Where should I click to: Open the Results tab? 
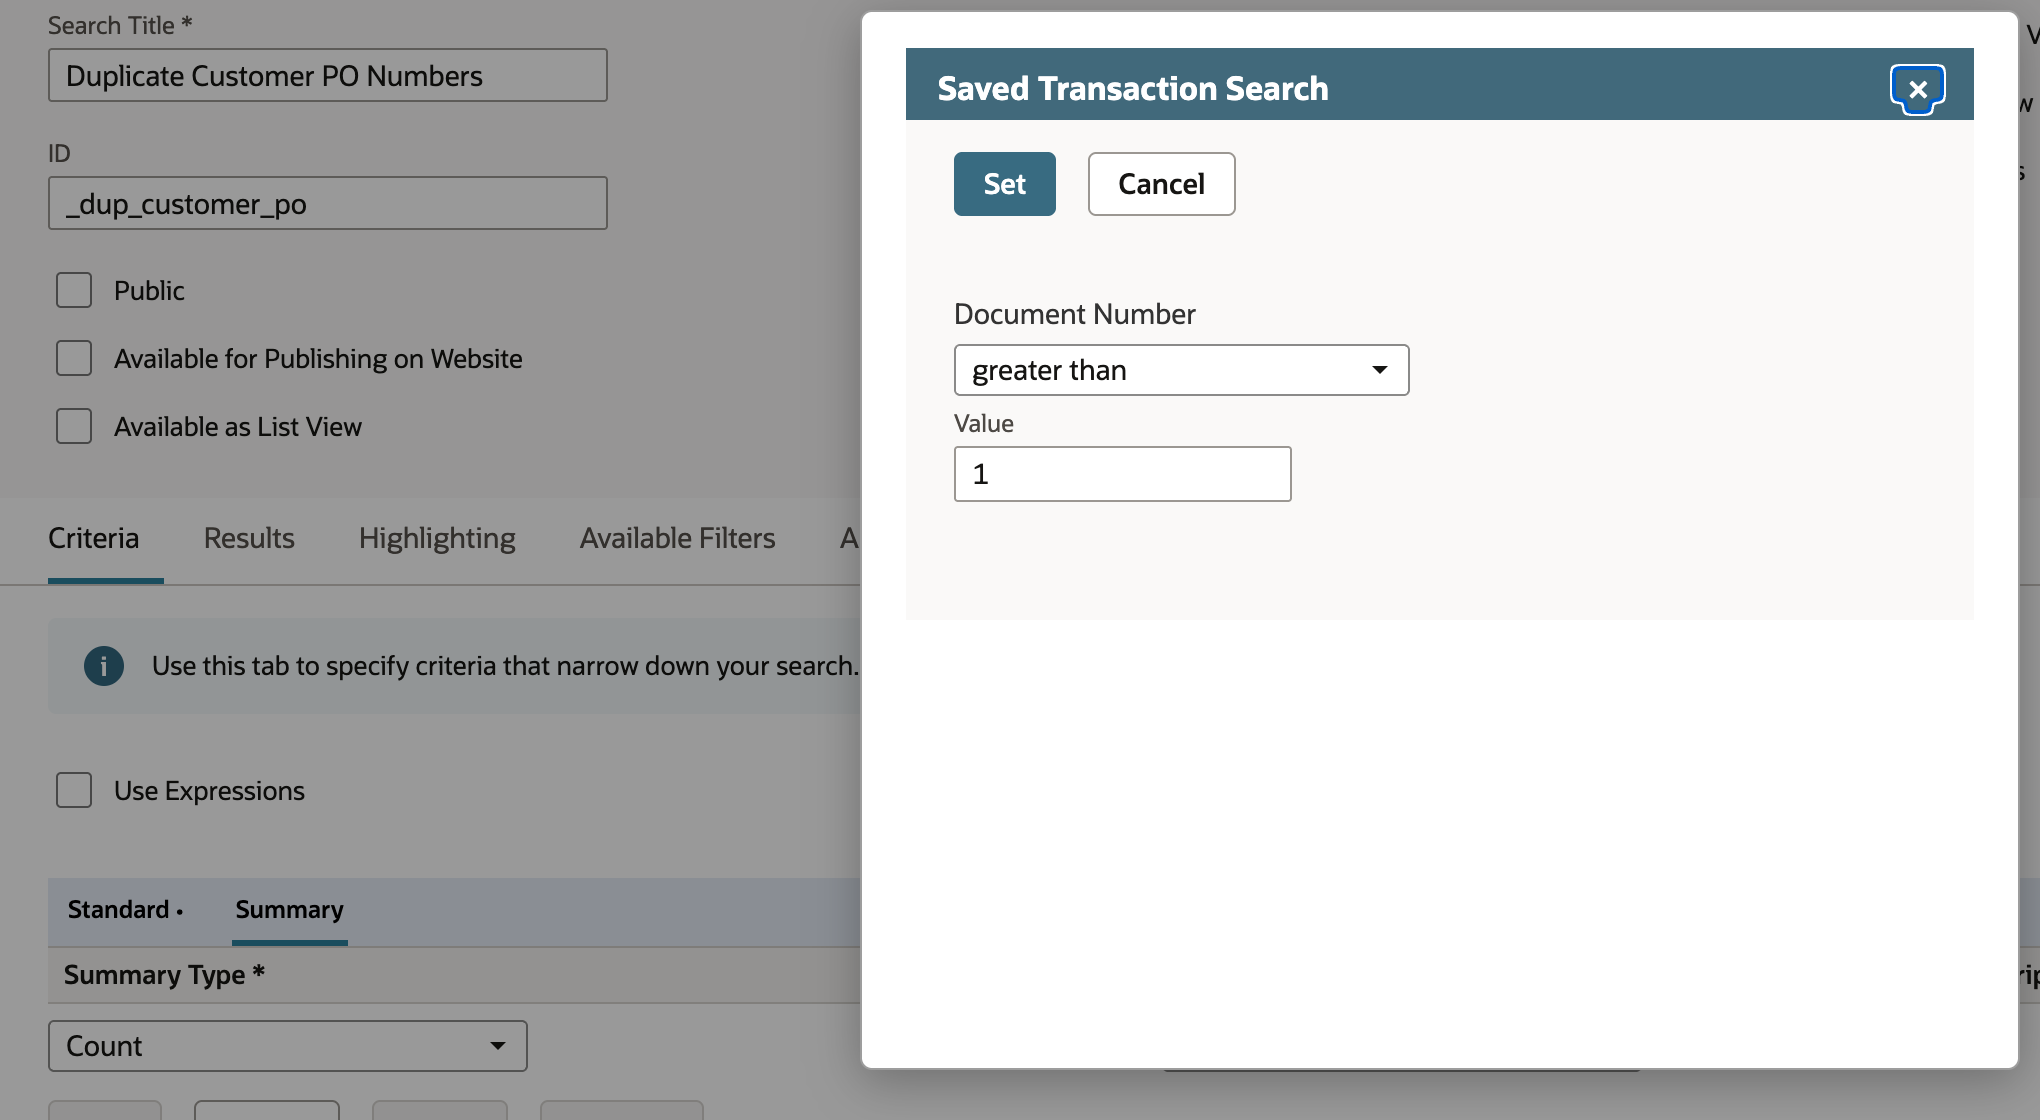tap(249, 538)
